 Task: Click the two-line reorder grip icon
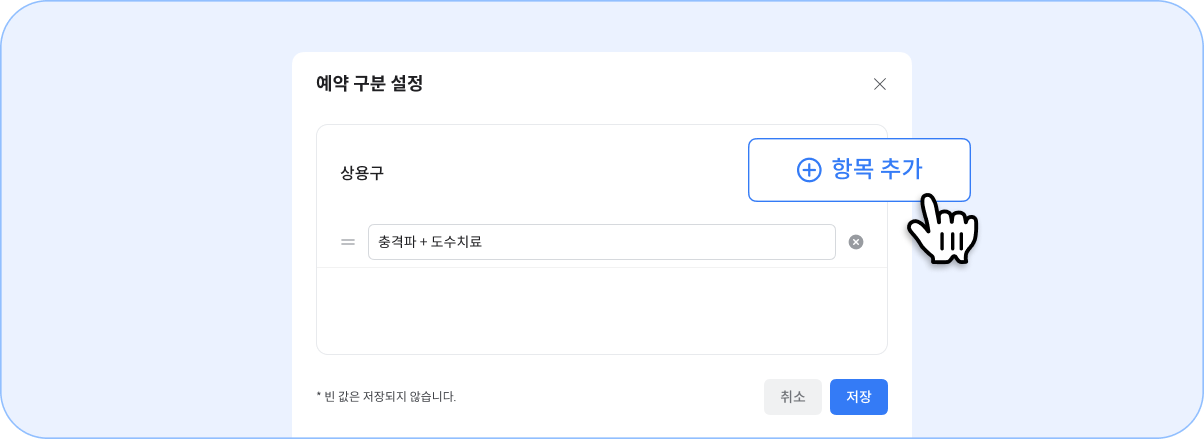click(348, 242)
